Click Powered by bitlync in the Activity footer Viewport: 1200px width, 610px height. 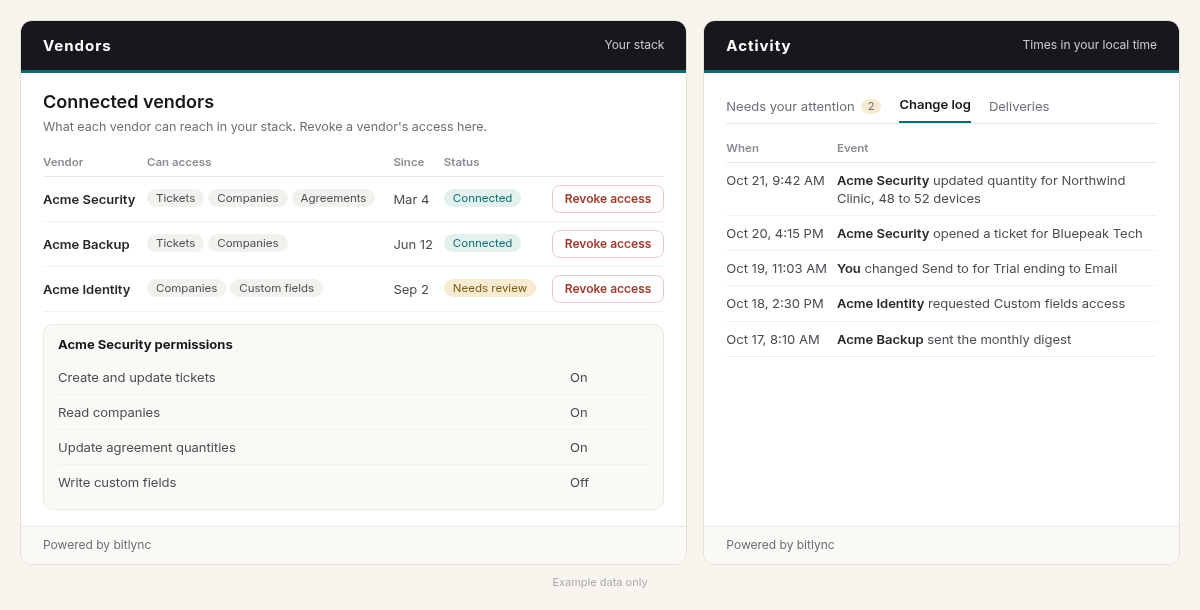(780, 545)
